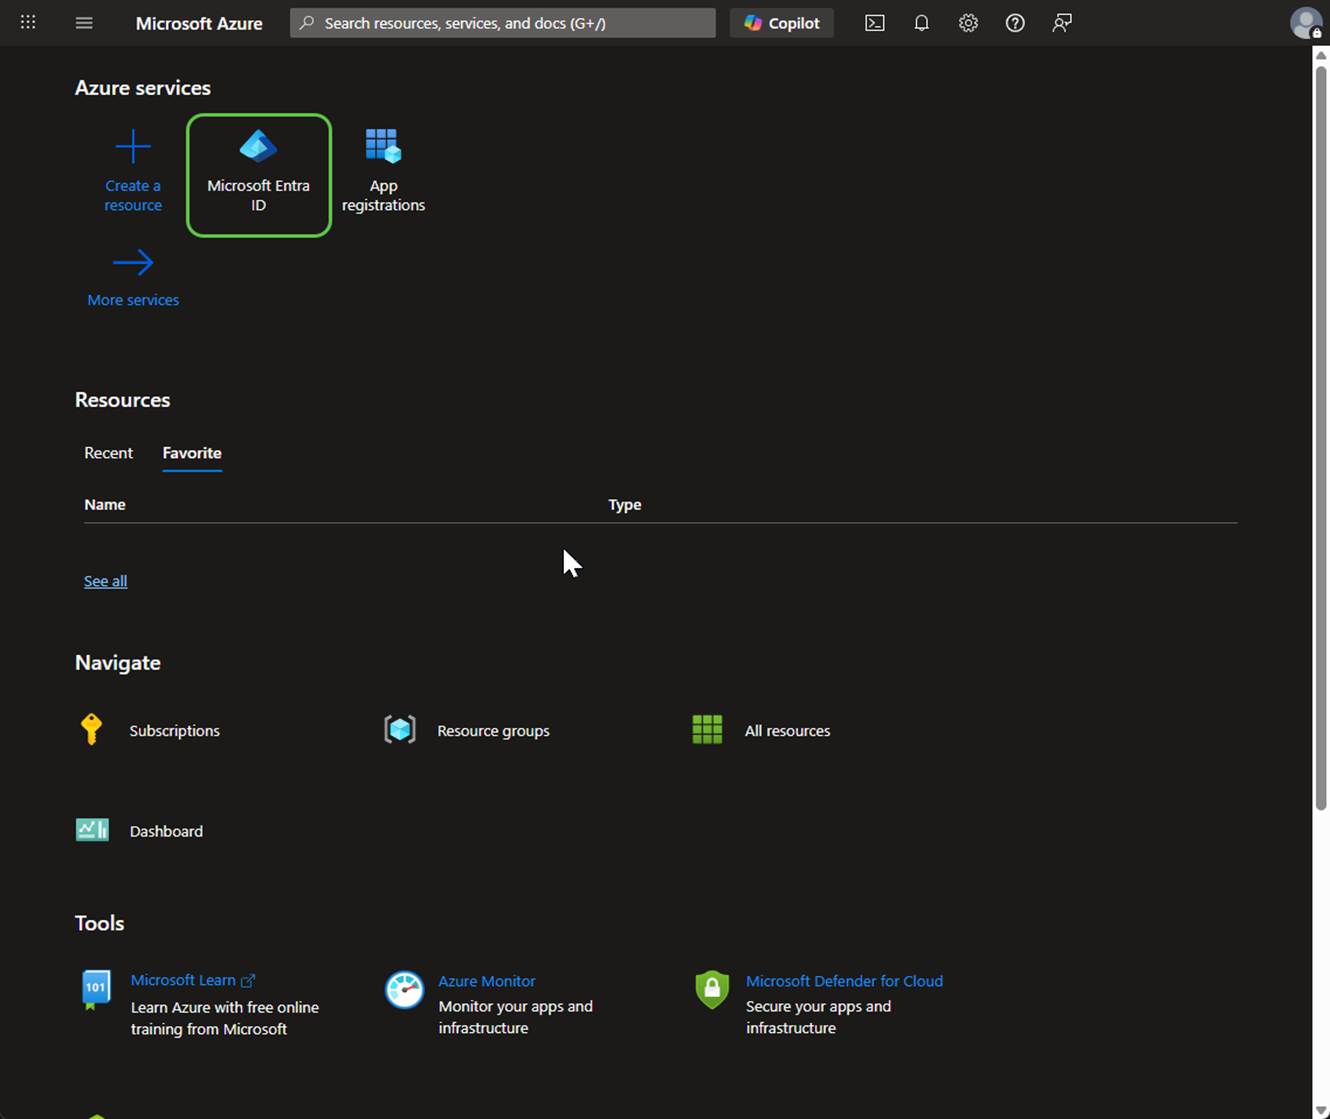
Task: Launch Cloud Shell terminal icon
Action: coord(875,23)
